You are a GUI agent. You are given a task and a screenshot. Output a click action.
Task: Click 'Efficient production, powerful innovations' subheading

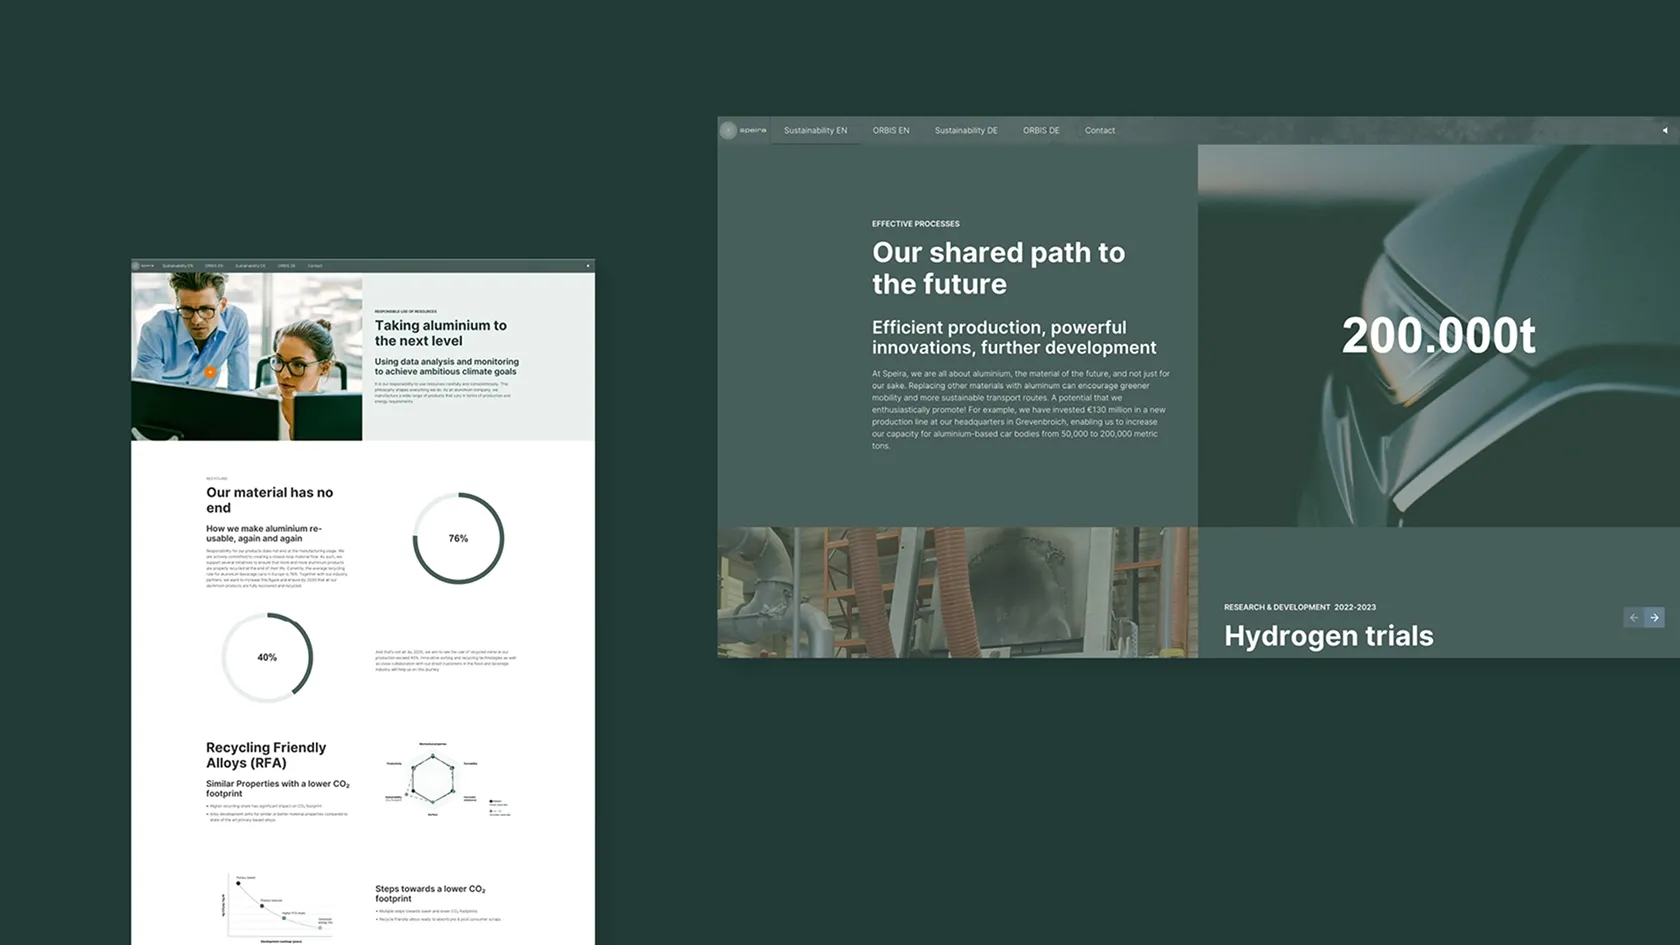[x=1014, y=337]
